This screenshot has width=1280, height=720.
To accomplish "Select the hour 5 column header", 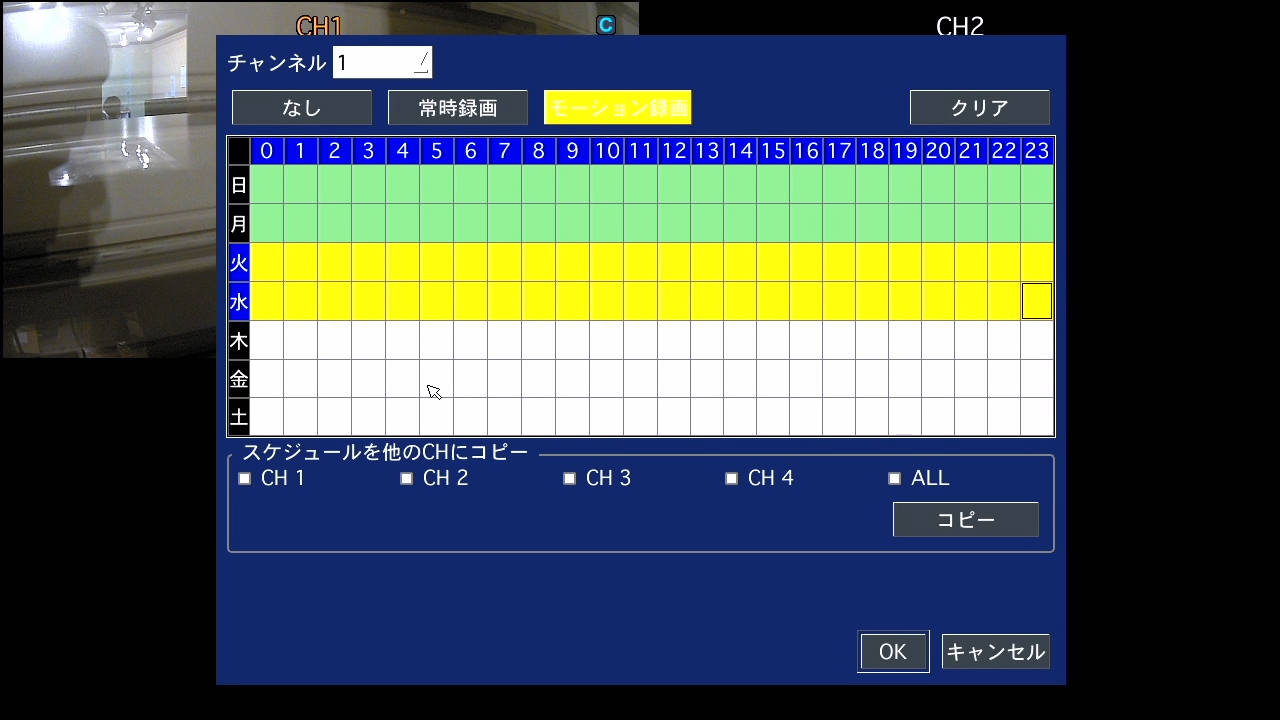I will (437, 151).
